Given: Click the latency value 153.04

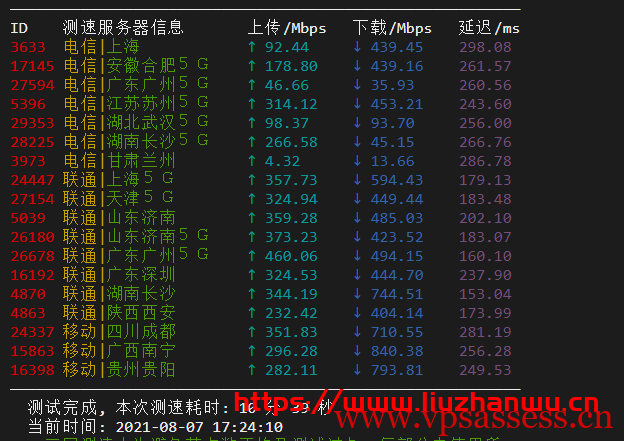Looking at the screenshot, I should coord(485,293).
